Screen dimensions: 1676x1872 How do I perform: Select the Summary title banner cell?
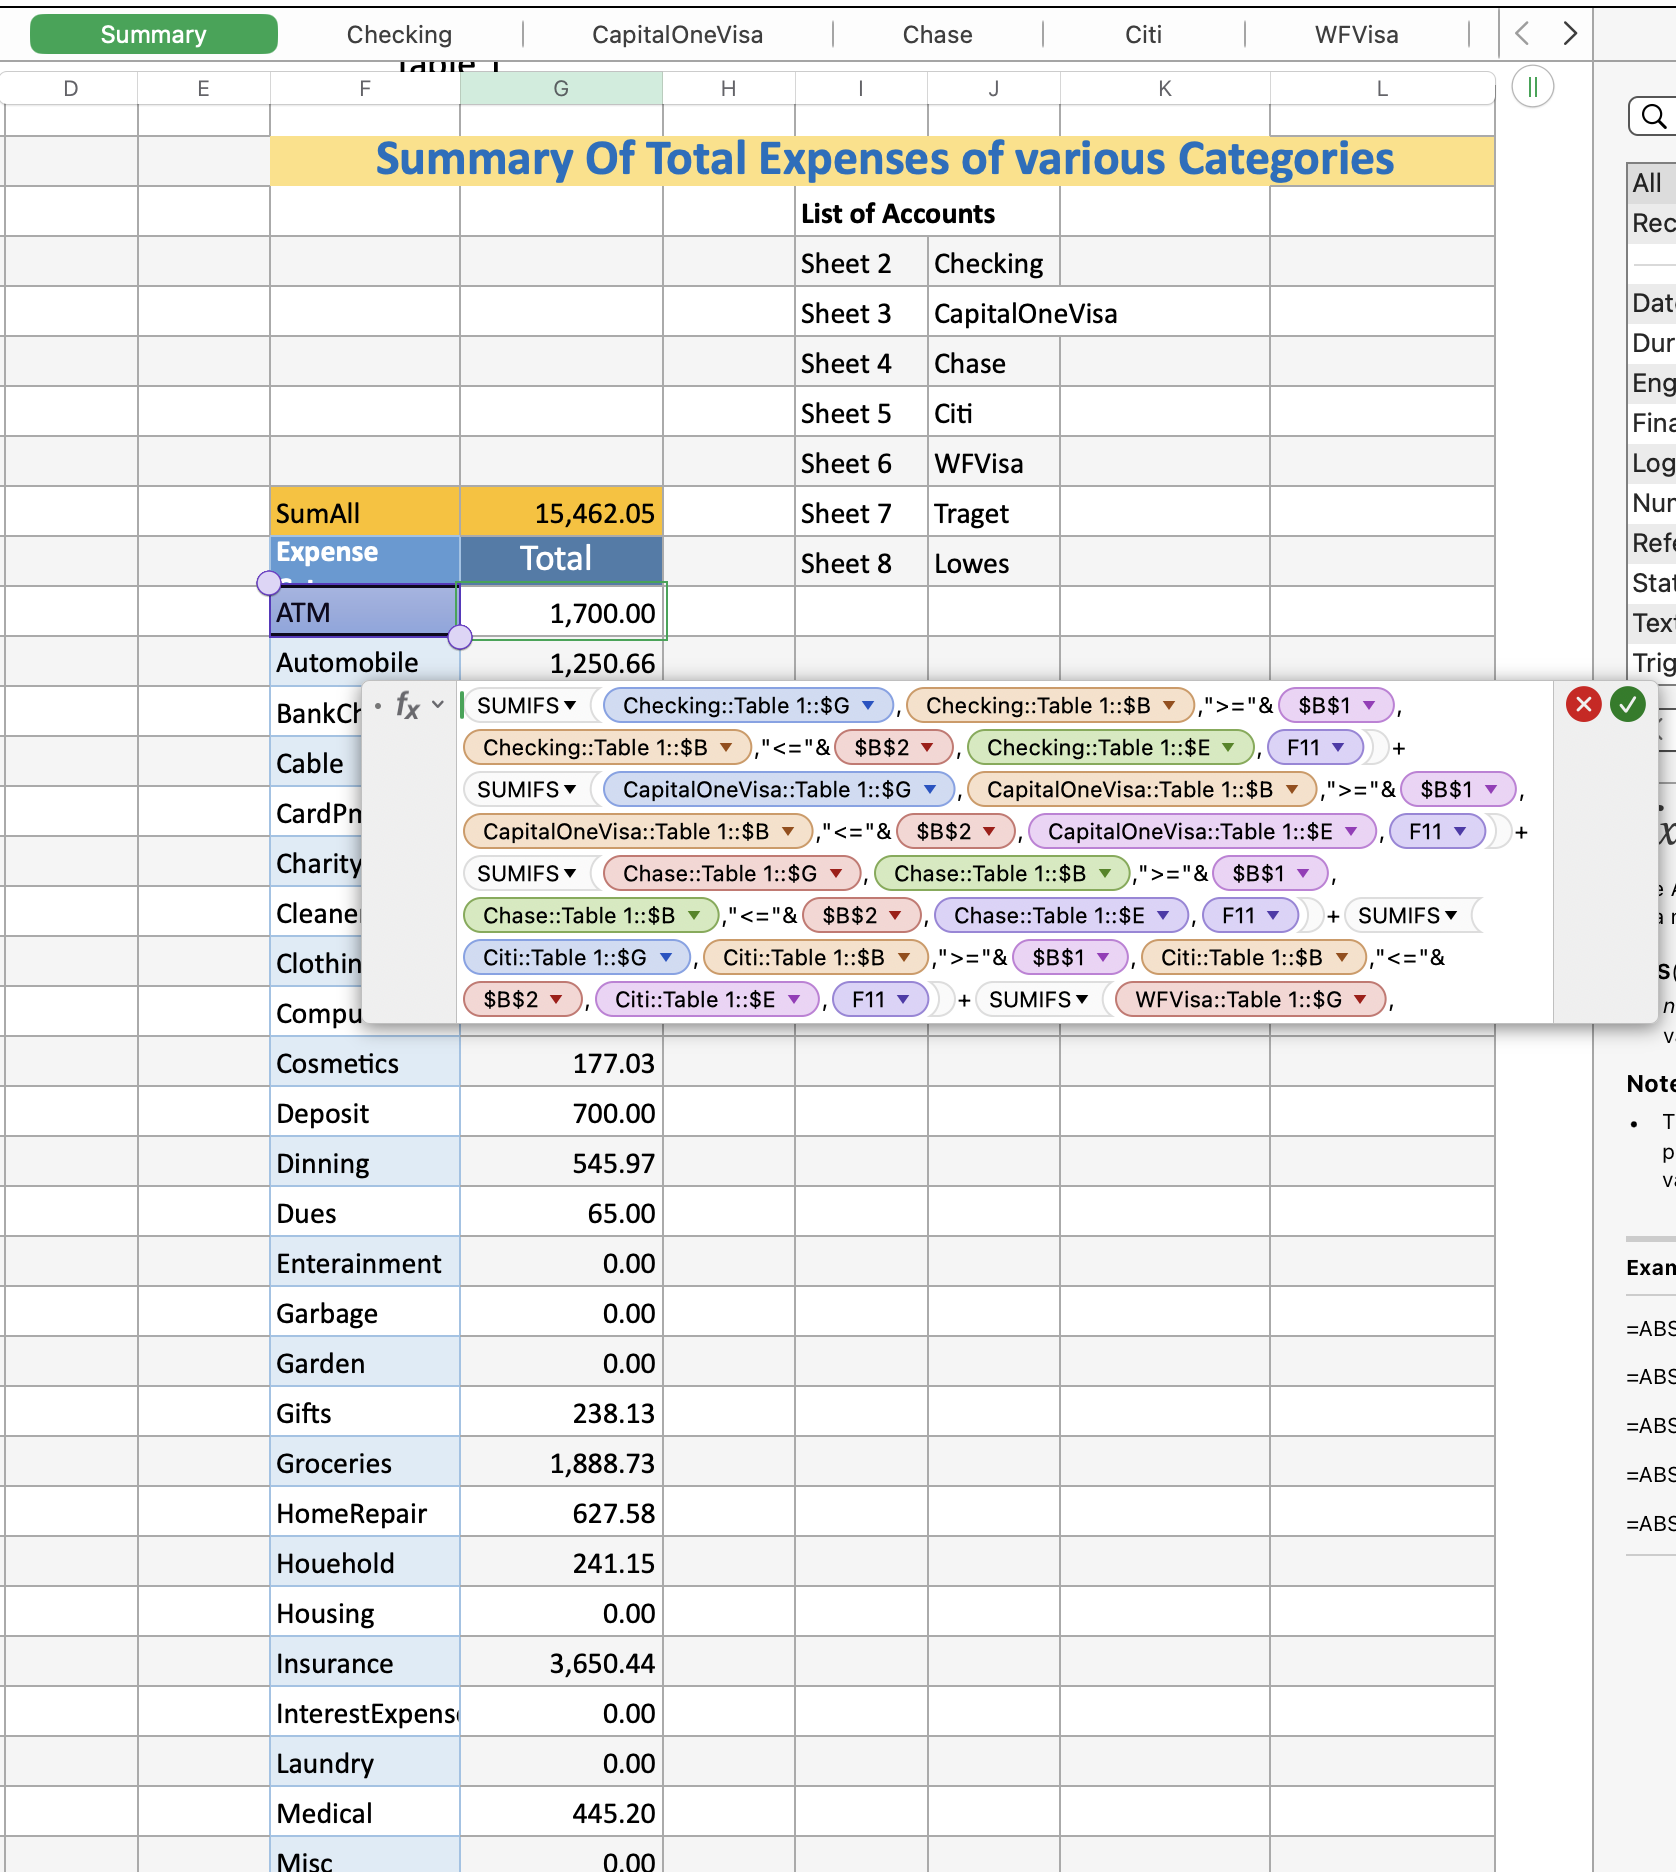(882, 160)
